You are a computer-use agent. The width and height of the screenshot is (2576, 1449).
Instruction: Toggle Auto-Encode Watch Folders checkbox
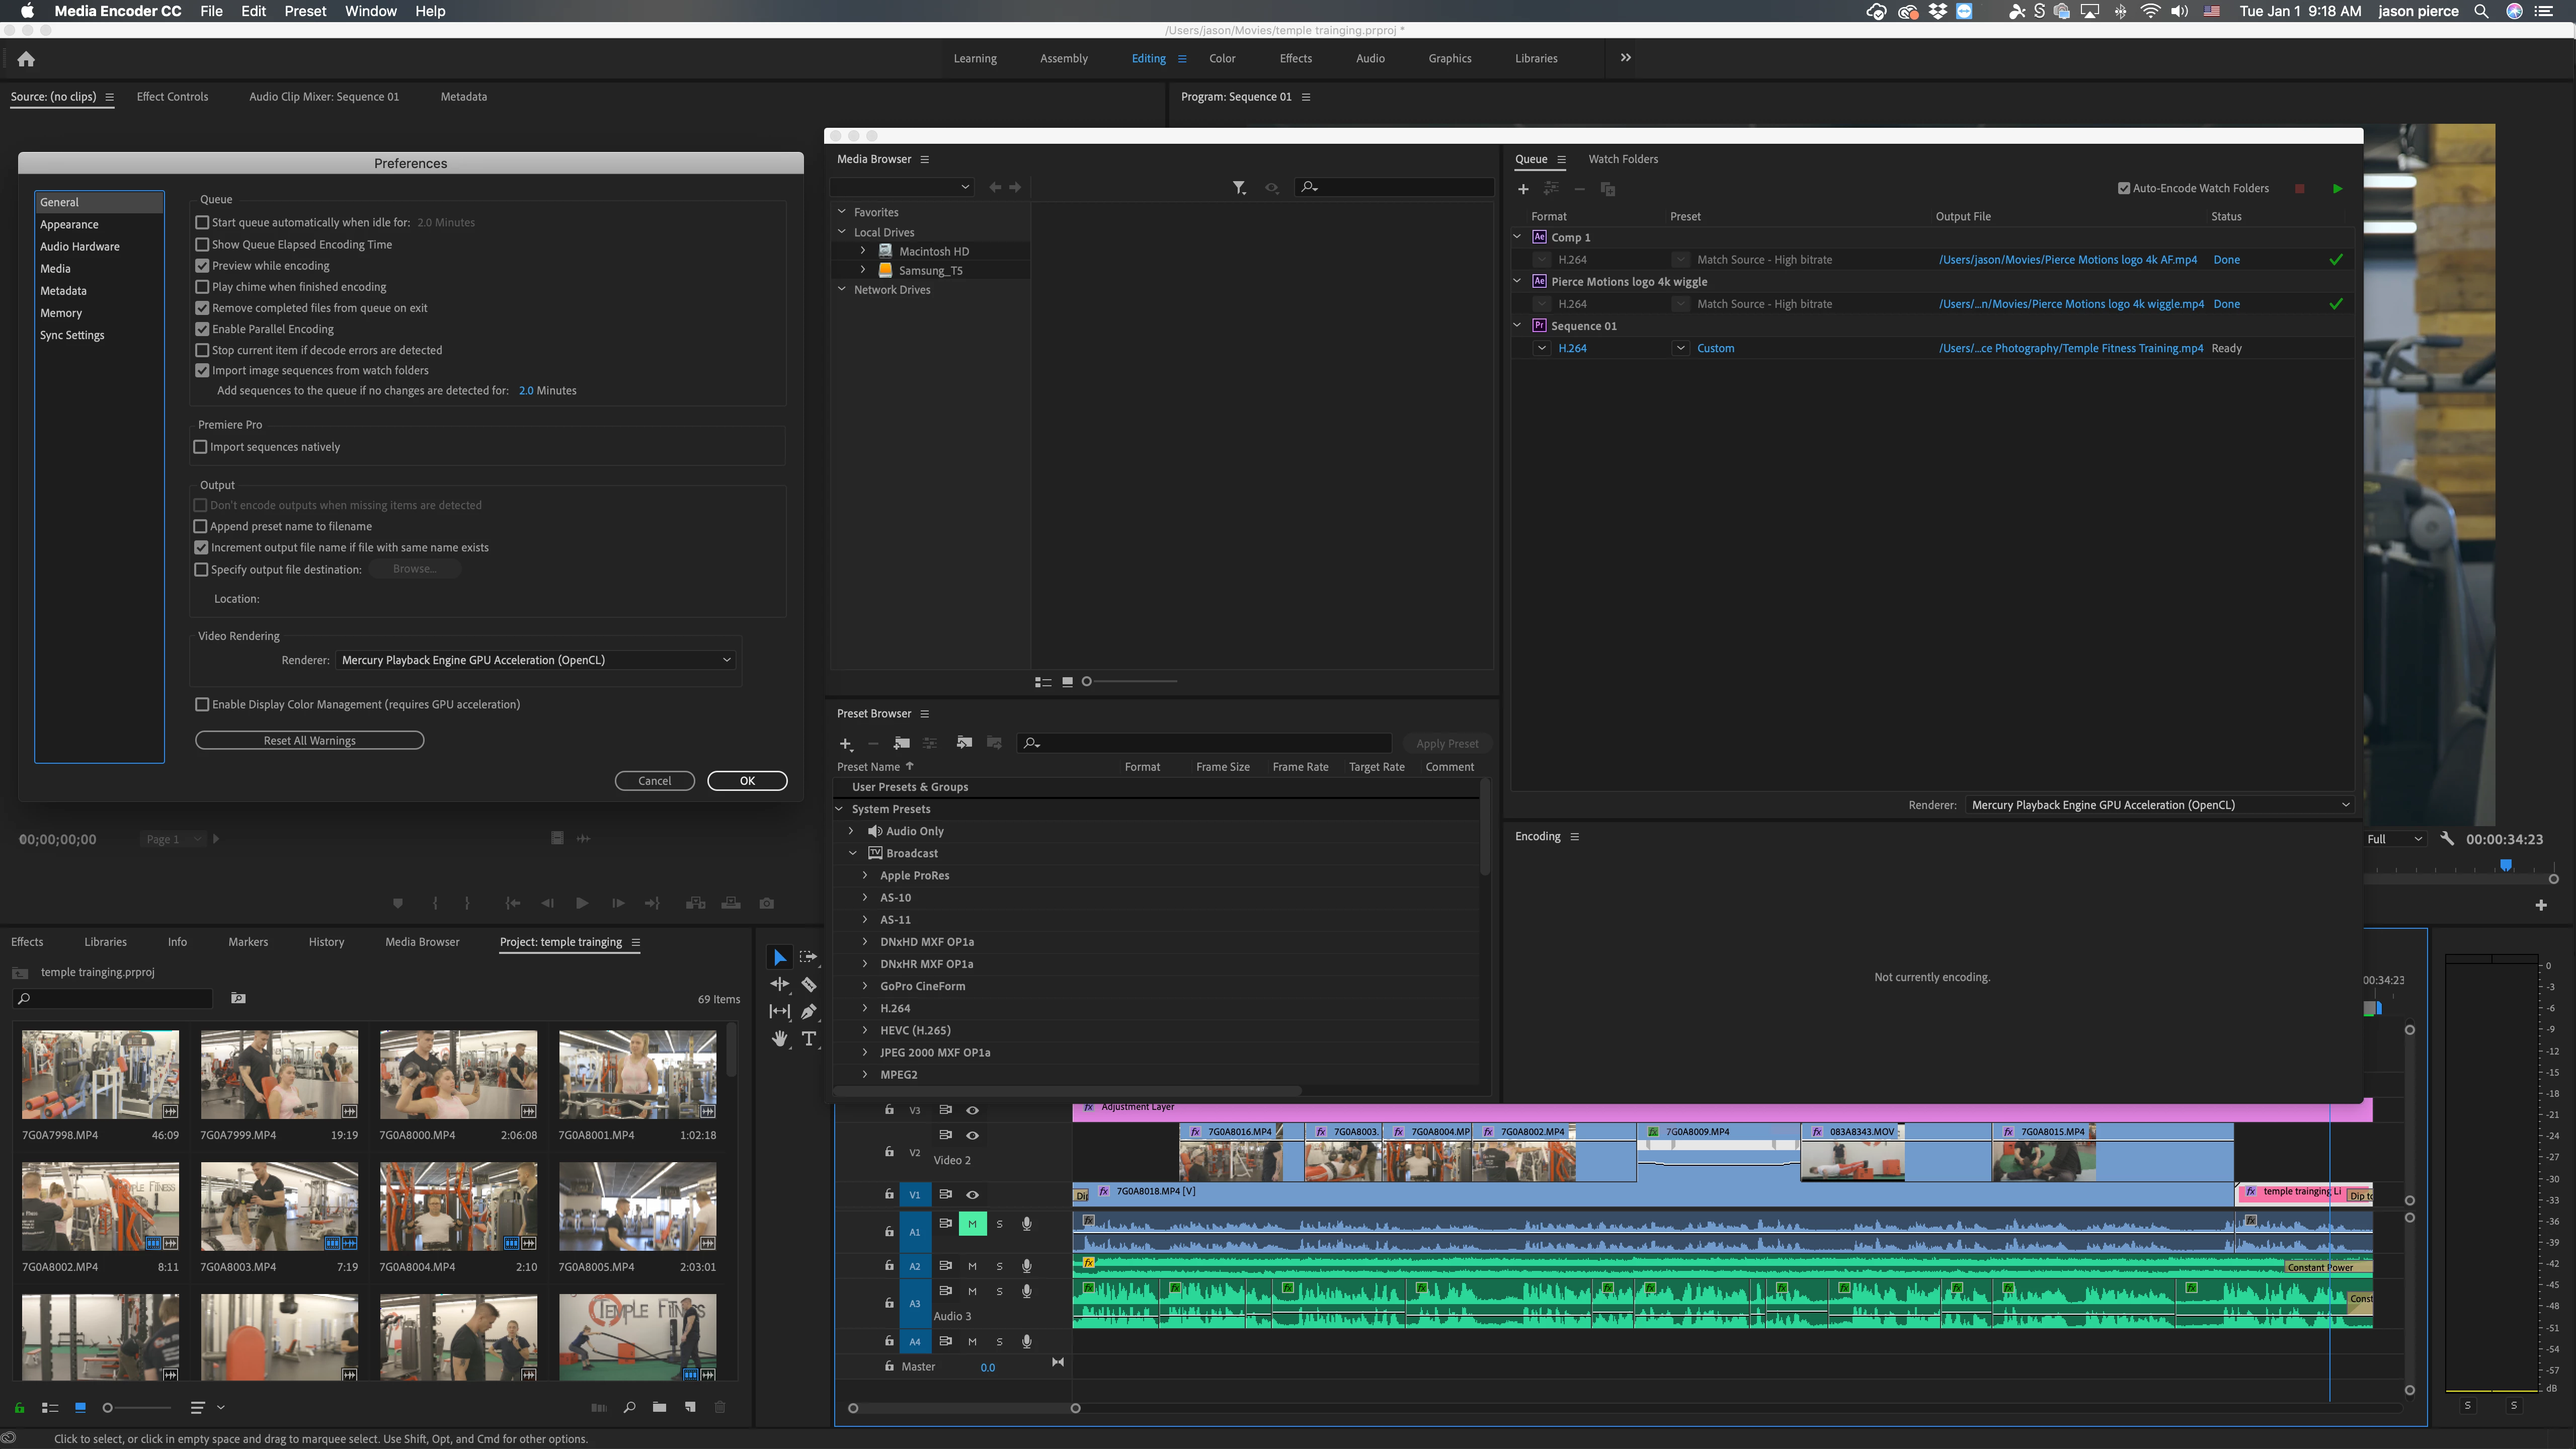point(2124,188)
